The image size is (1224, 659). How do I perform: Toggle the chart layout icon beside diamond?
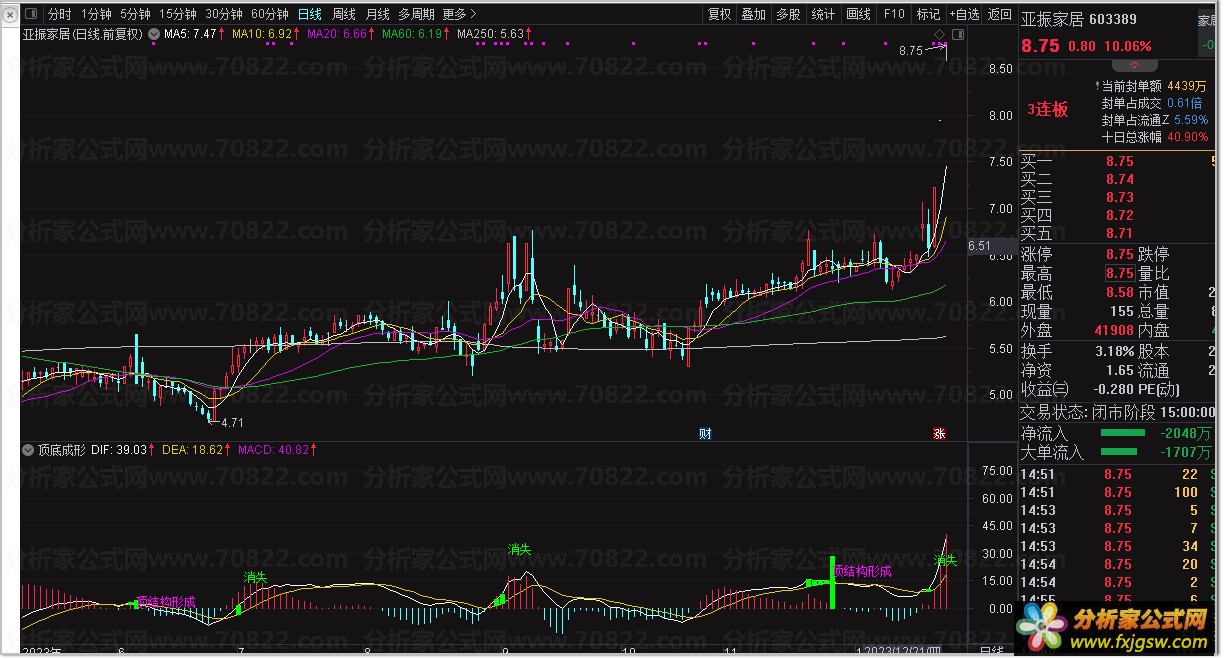tap(957, 35)
